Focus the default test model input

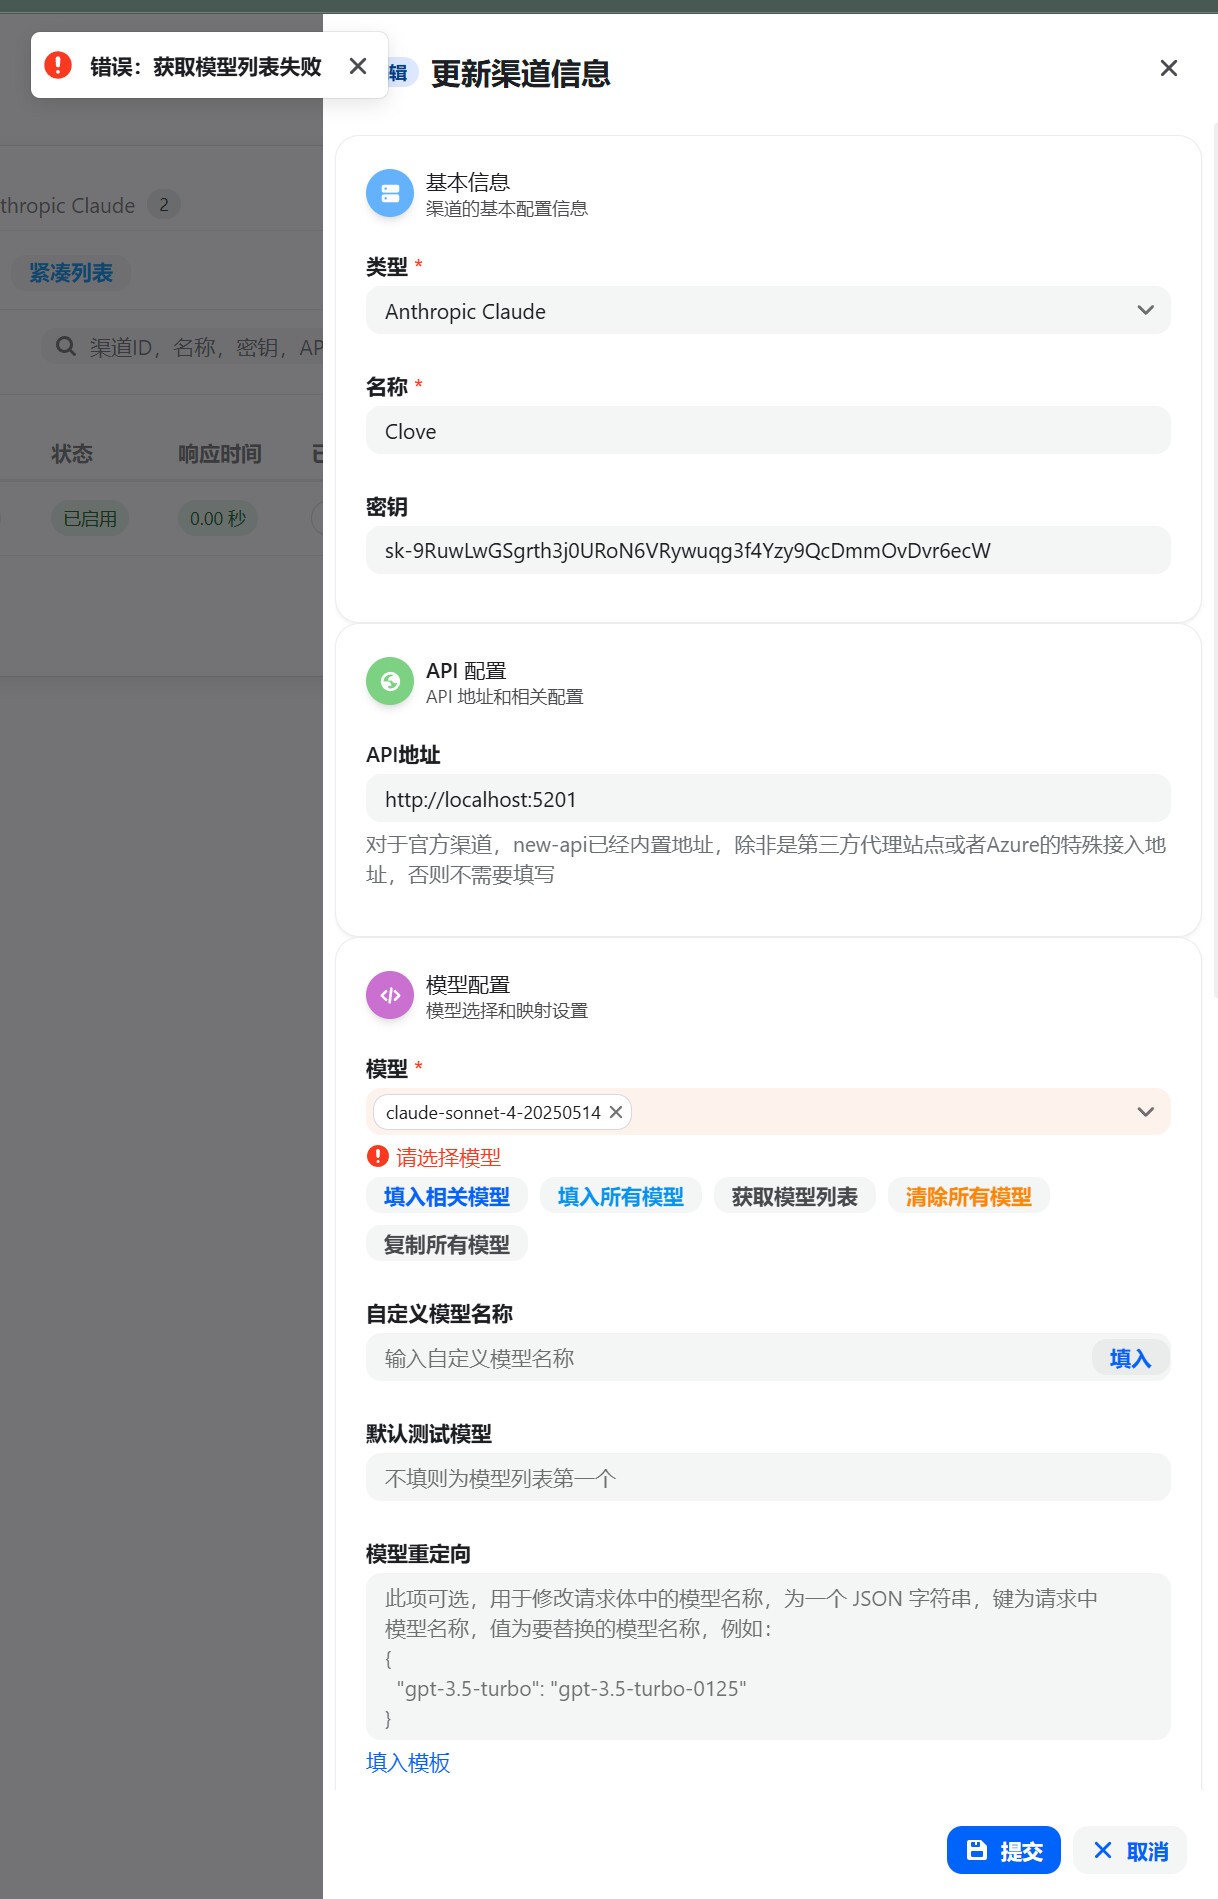(x=768, y=1478)
